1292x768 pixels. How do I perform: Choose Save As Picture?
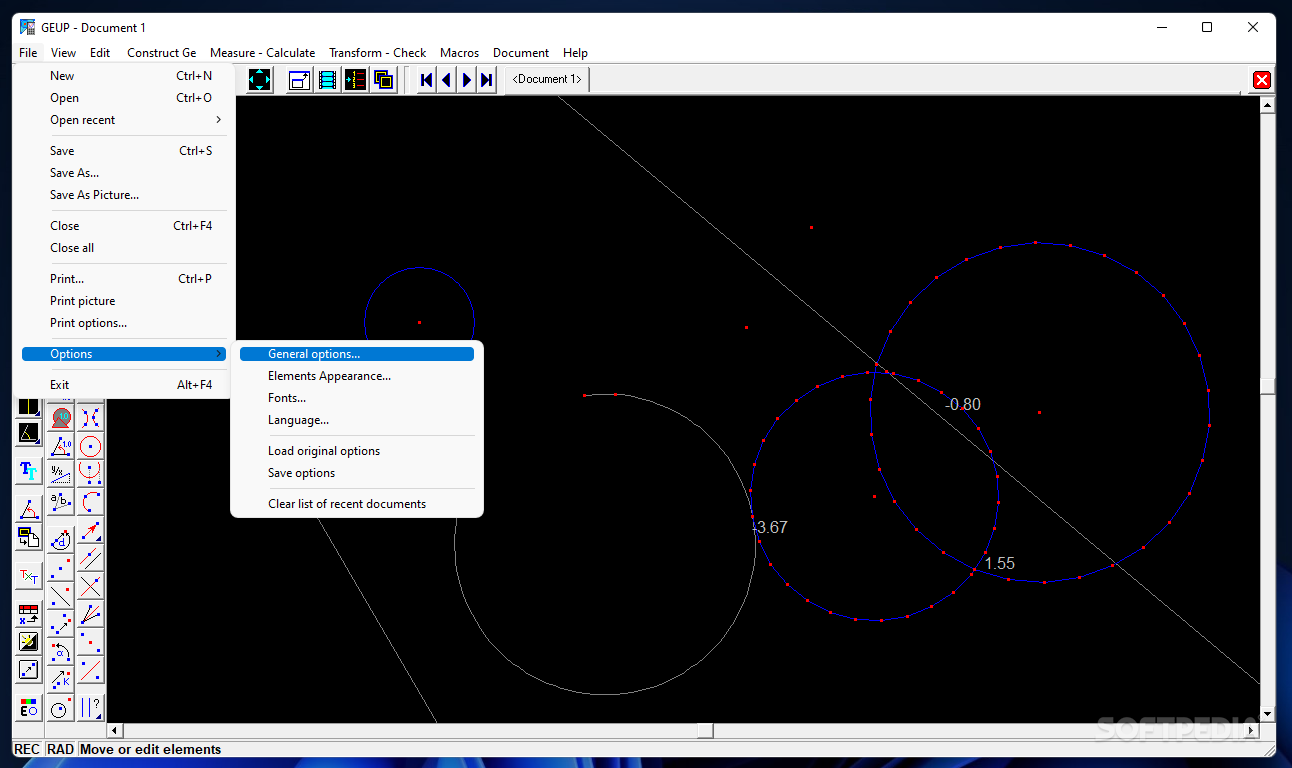[124, 195]
